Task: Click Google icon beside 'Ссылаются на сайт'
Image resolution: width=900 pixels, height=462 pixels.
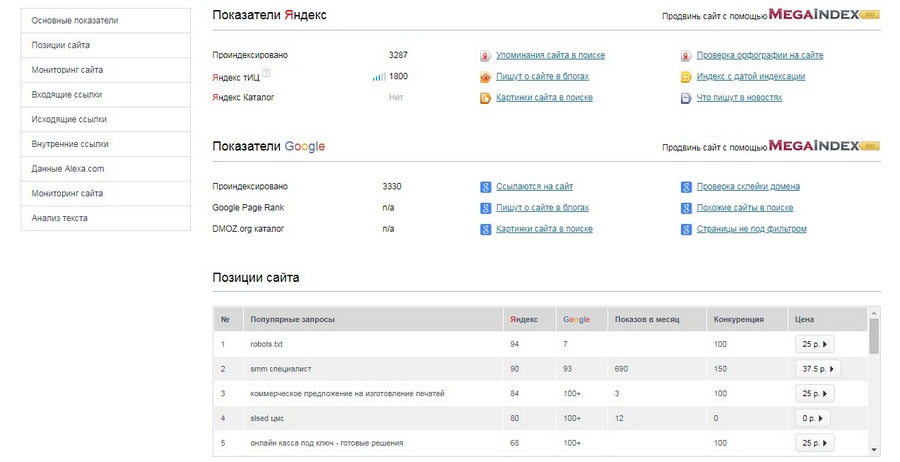Action: click(486, 187)
